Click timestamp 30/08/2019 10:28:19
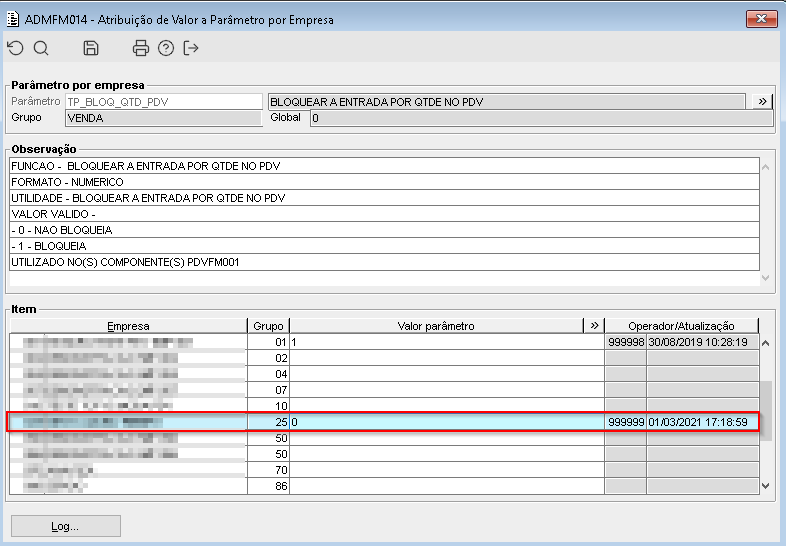Image resolution: width=786 pixels, height=546 pixels. click(702, 342)
